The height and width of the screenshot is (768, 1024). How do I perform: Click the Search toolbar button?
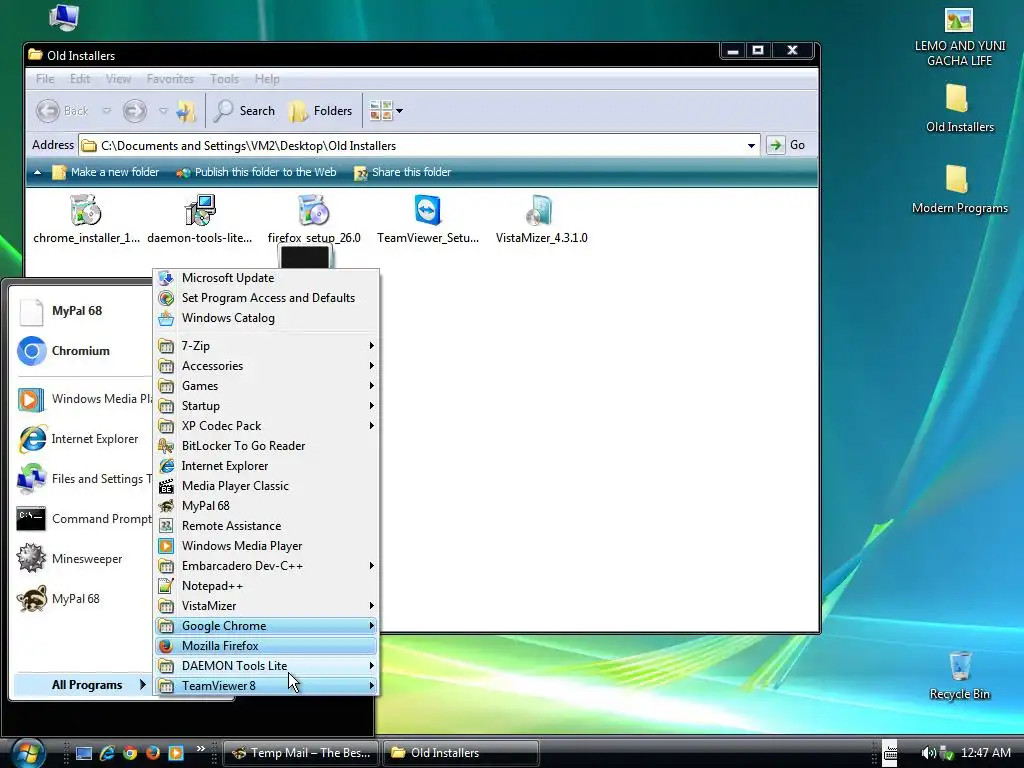(245, 111)
